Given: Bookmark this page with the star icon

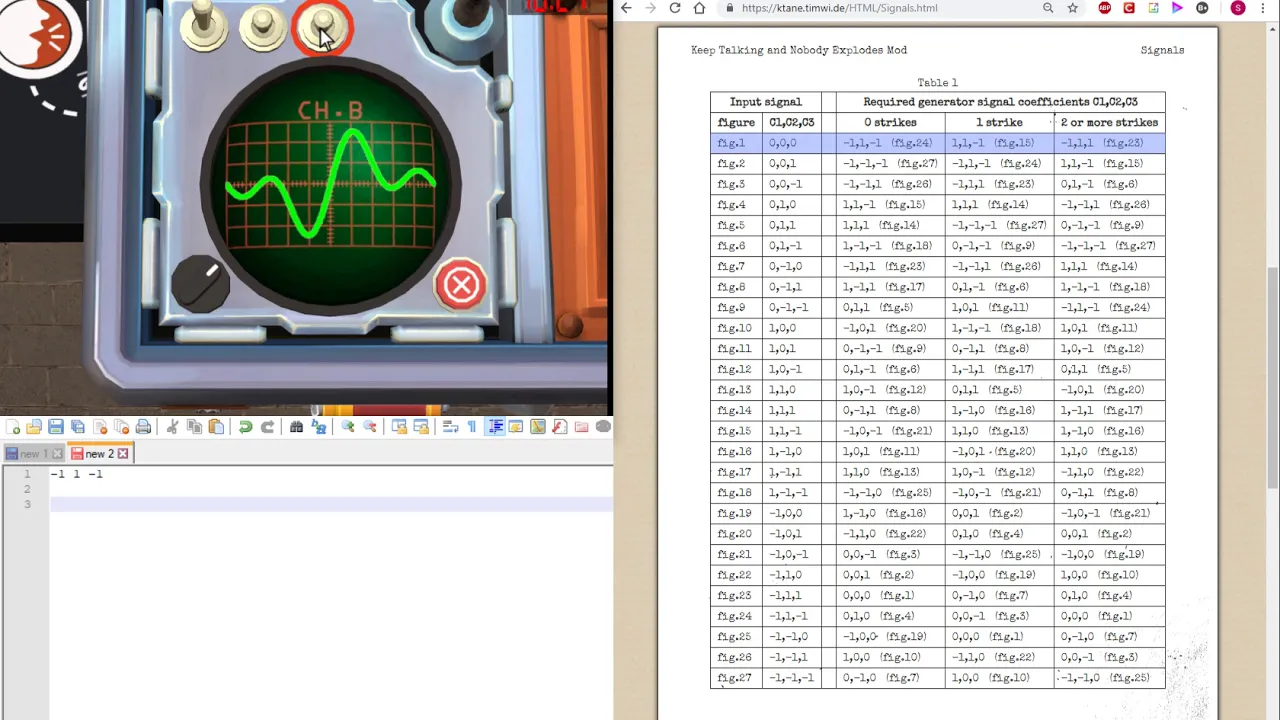Looking at the screenshot, I should pos(1073,8).
